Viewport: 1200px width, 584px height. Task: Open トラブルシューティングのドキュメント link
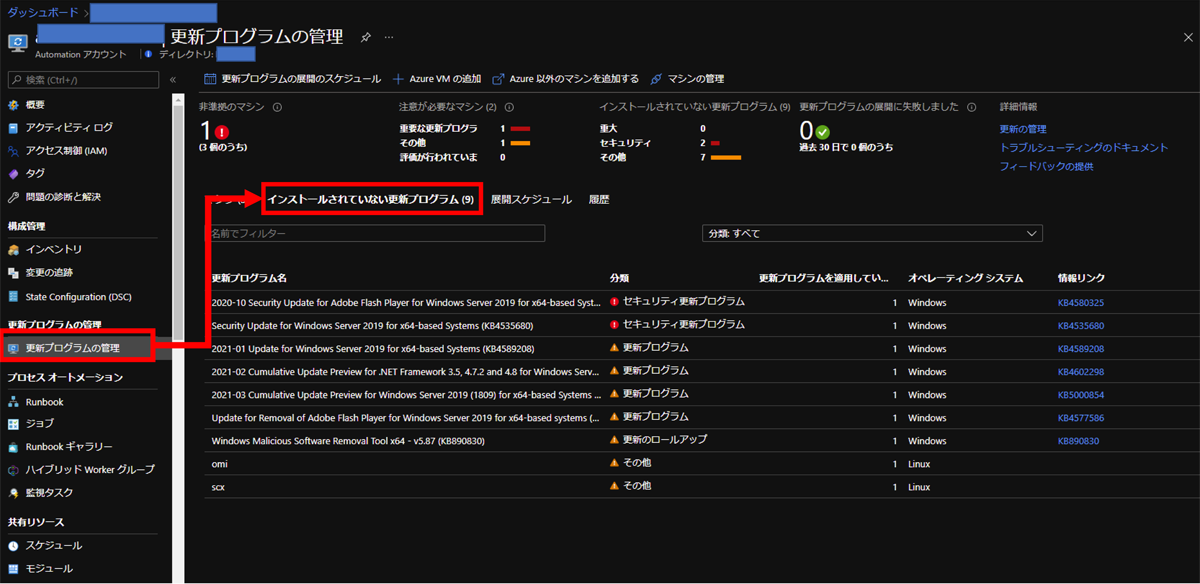tap(1084, 148)
